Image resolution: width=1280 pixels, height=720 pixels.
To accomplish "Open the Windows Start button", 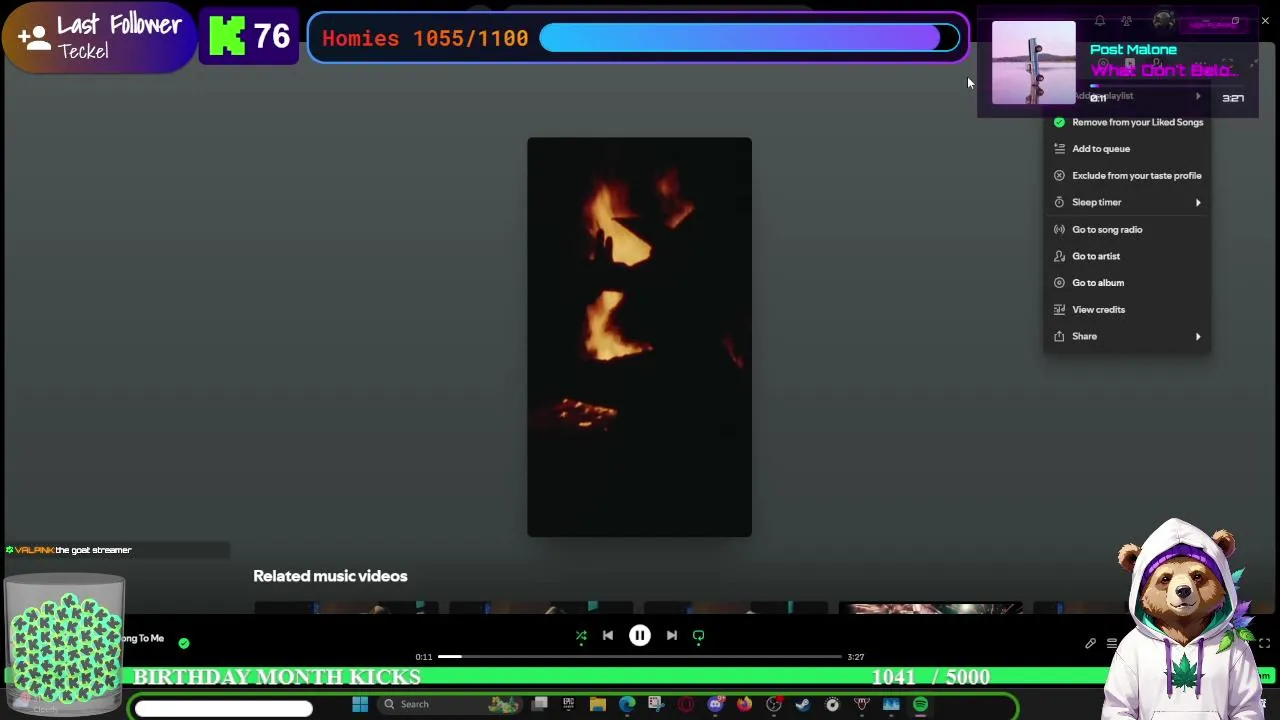I will tap(360, 704).
